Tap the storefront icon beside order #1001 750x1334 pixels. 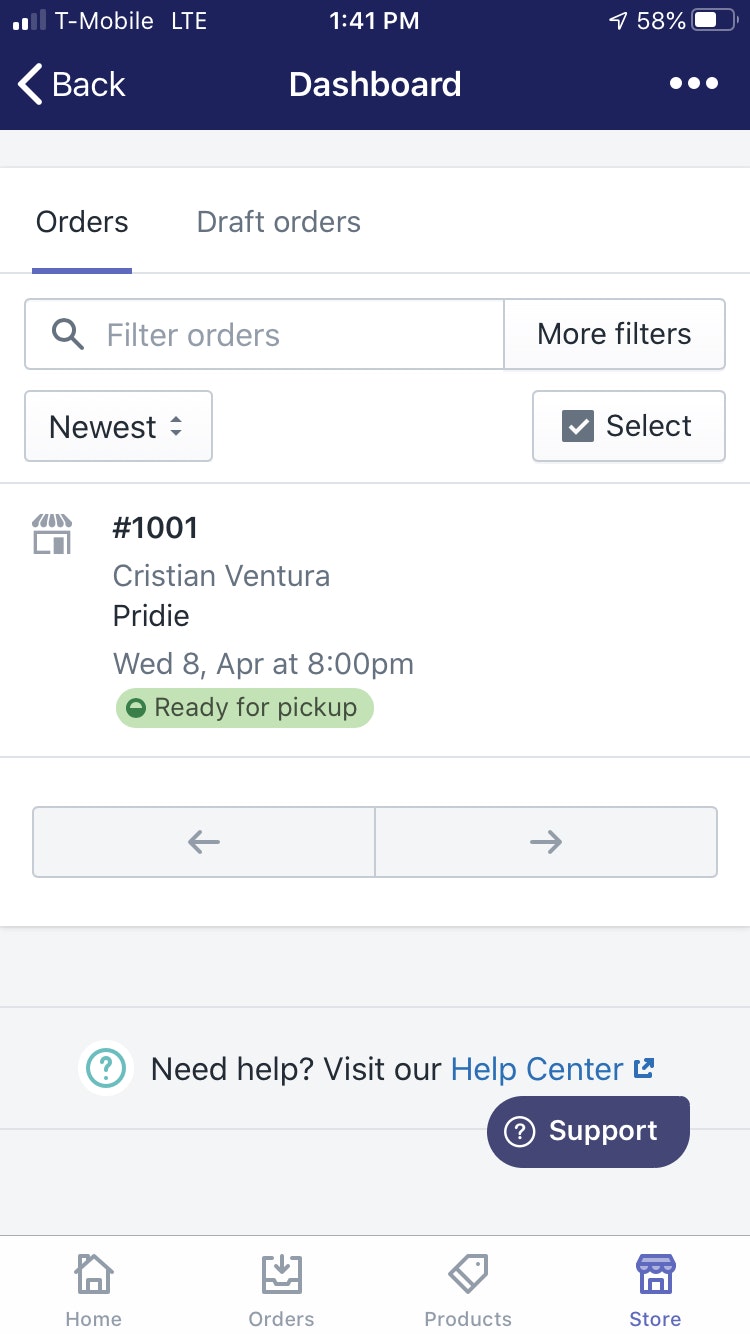point(52,534)
